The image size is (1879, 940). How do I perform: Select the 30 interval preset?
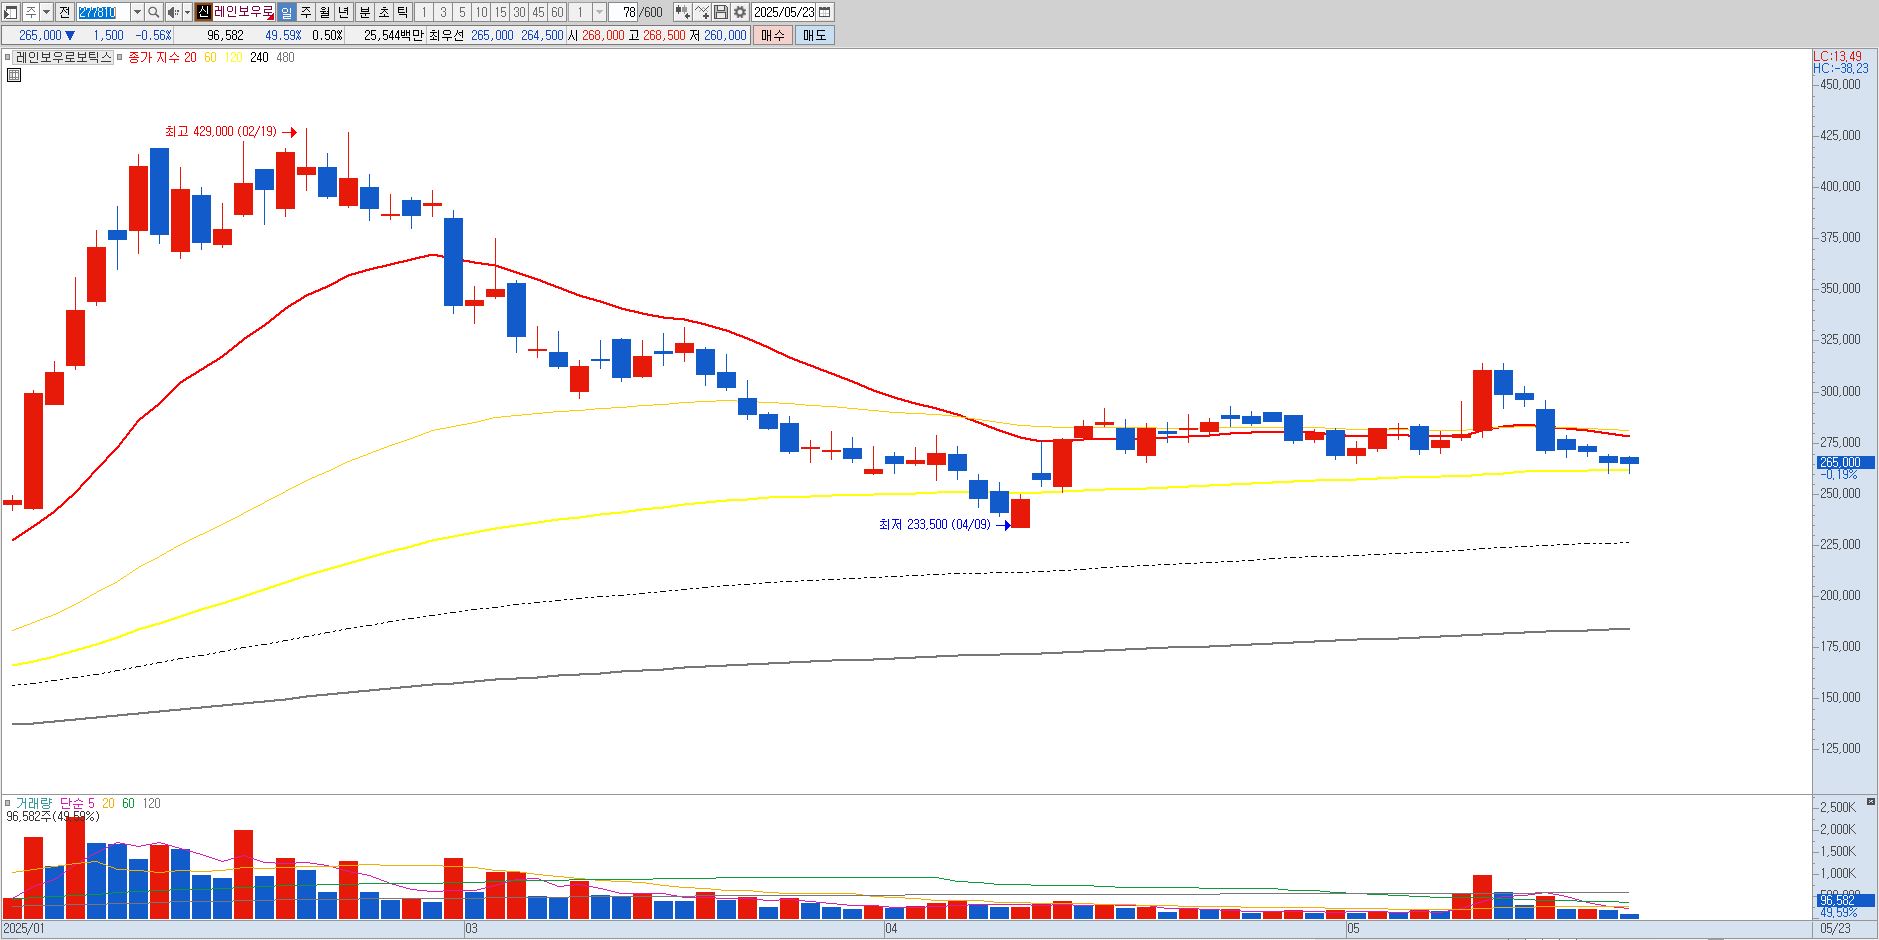click(x=519, y=12)
